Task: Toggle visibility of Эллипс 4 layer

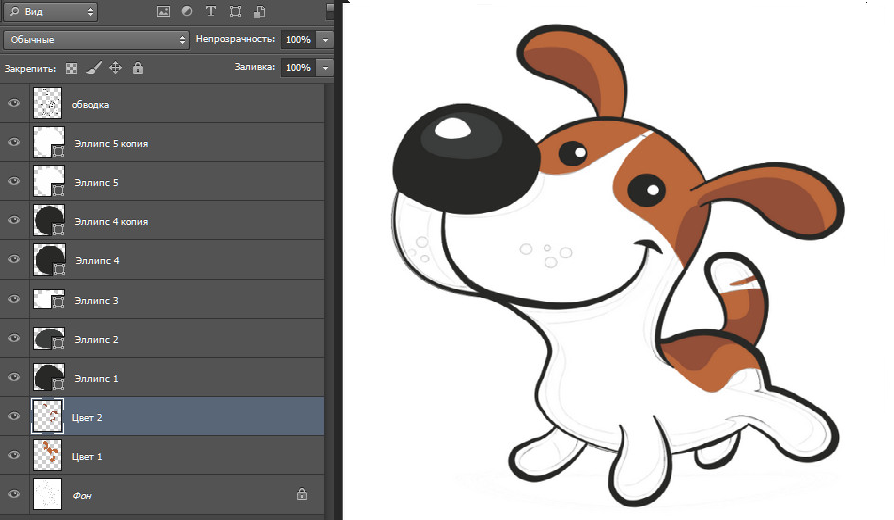Action: point(14,260)
